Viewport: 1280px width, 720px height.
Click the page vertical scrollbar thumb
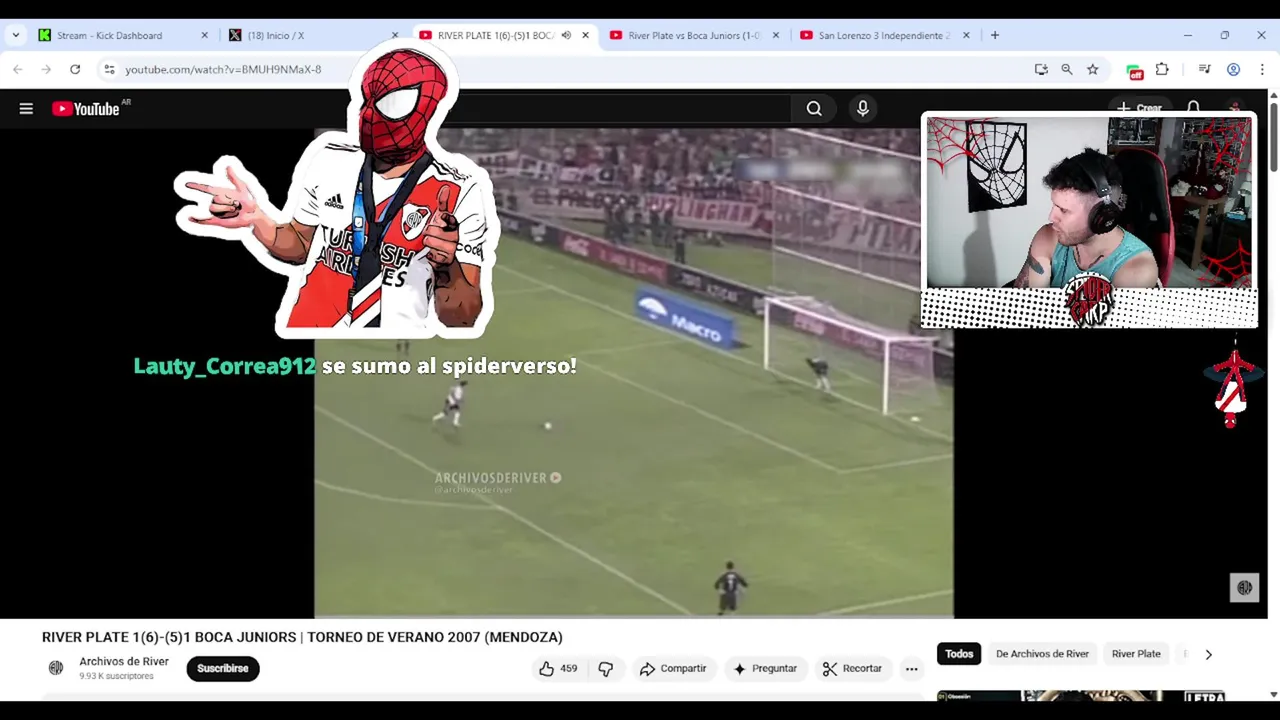click(x=1273, y=135)
